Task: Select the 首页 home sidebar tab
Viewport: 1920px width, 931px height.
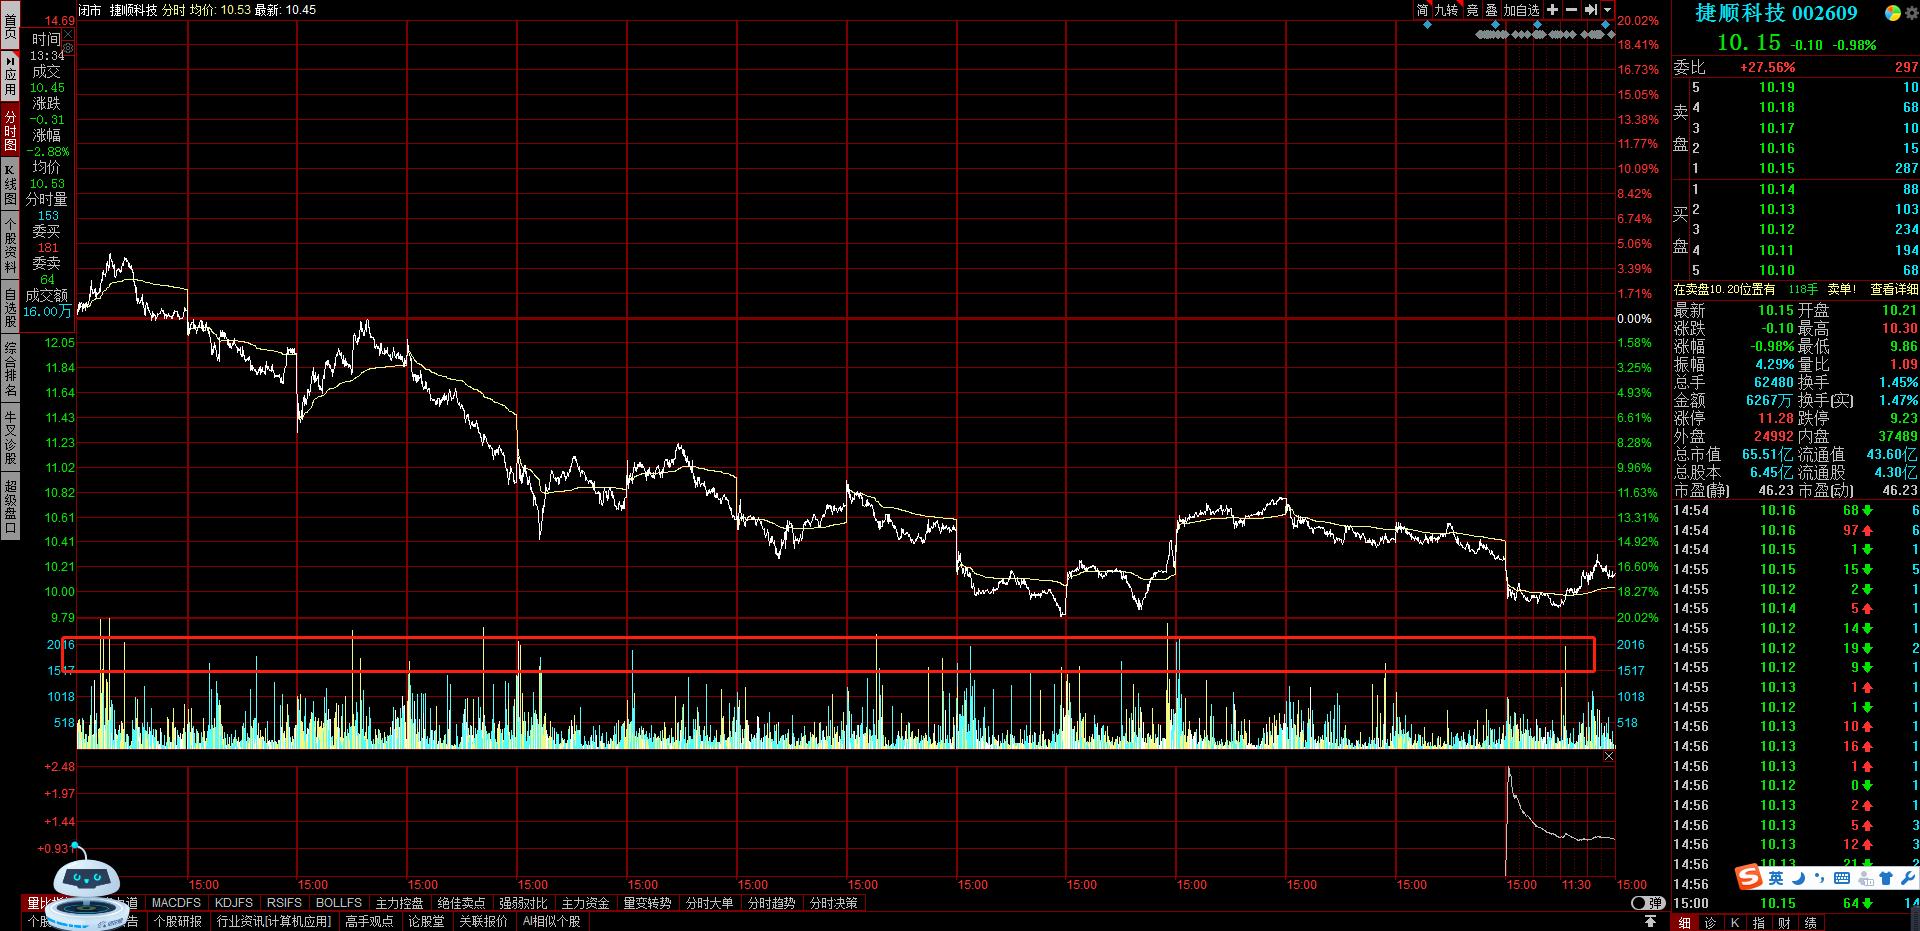Action: pos(10,27)
